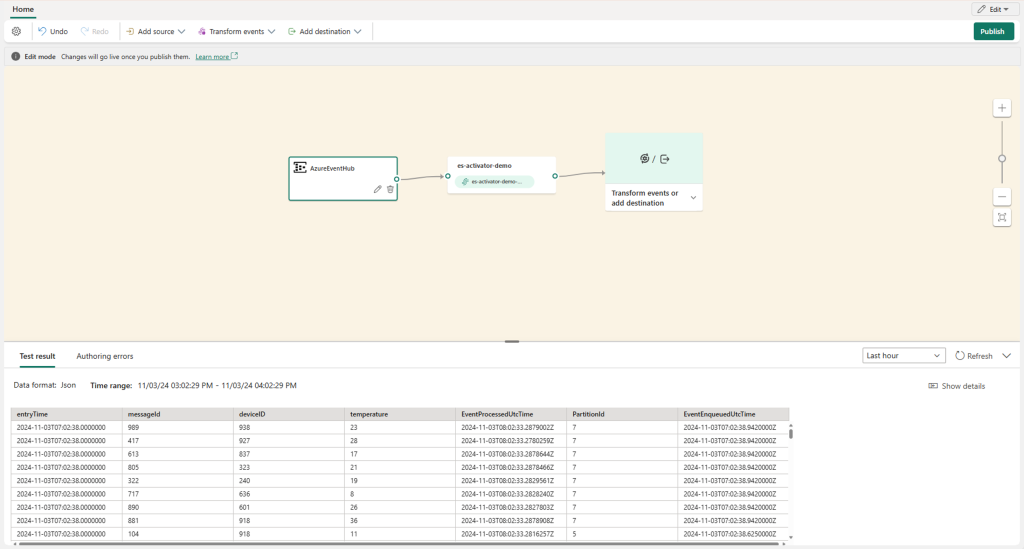Screen dimensions: 1024x549
Task: Click the Redo button
Action: tap(95, 31)
